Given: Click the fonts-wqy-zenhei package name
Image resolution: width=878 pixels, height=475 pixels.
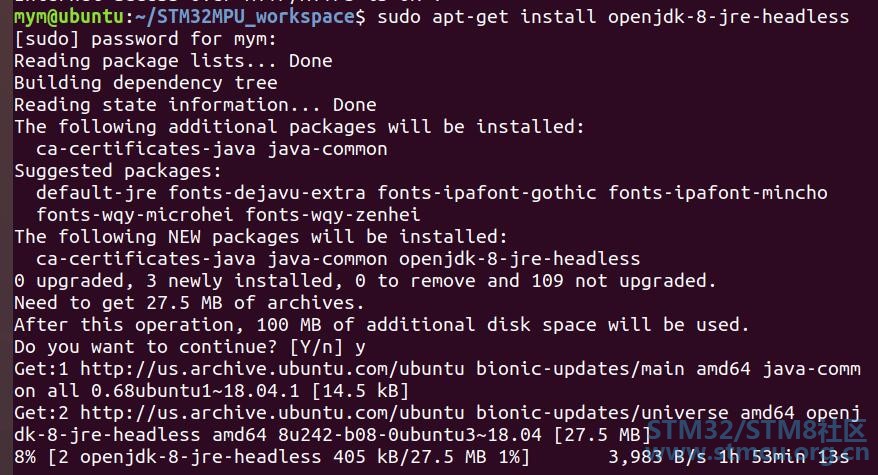Looking at the screenshot, I should pyautogui.click(x=333, y=215).
